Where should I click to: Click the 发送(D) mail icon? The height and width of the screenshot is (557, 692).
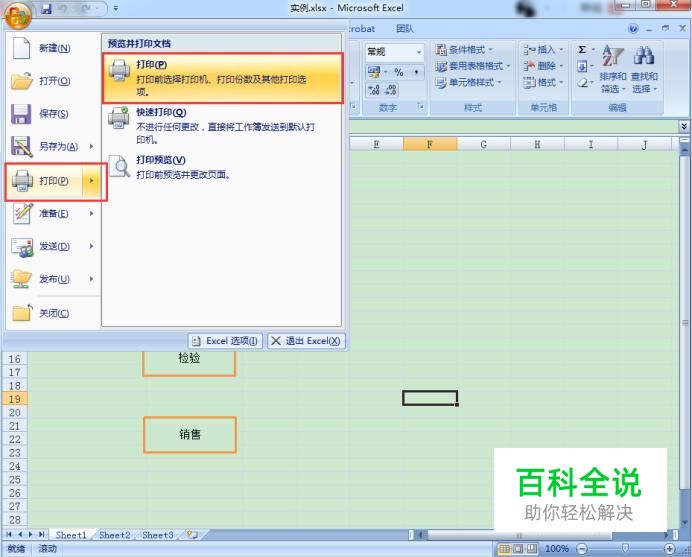(22, 247)
